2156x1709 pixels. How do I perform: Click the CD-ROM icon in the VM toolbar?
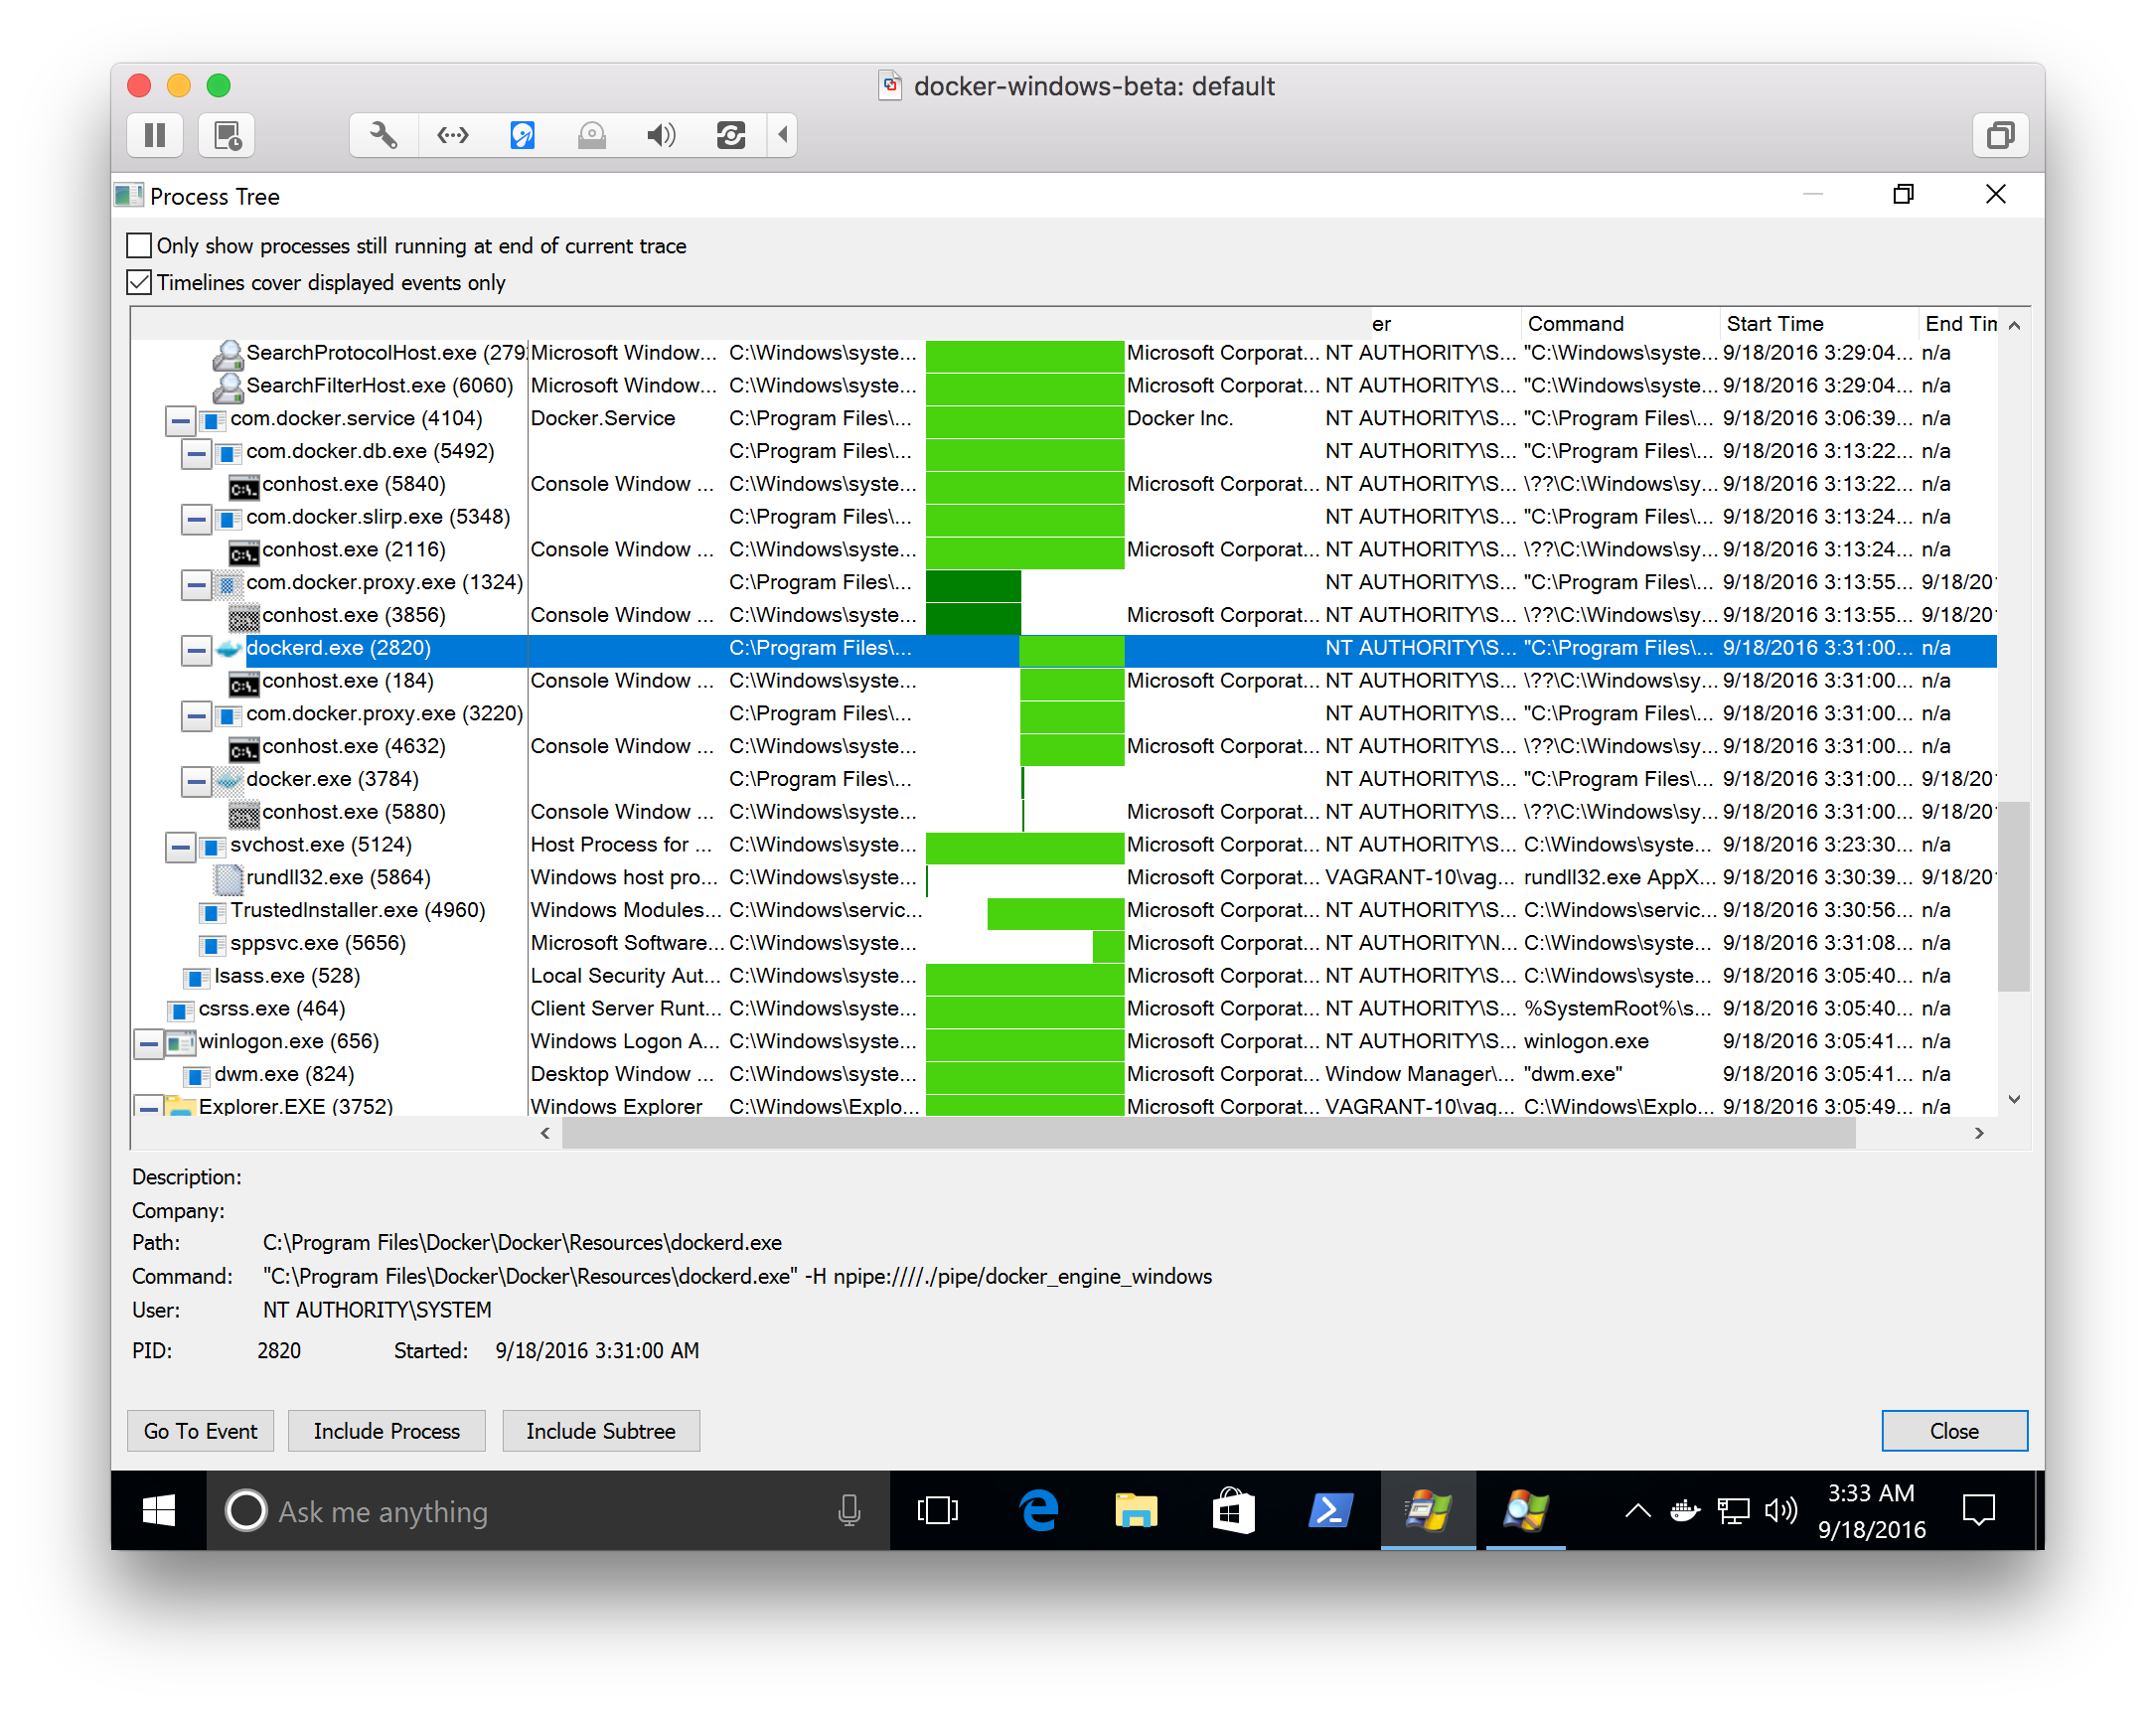point(591,135)
